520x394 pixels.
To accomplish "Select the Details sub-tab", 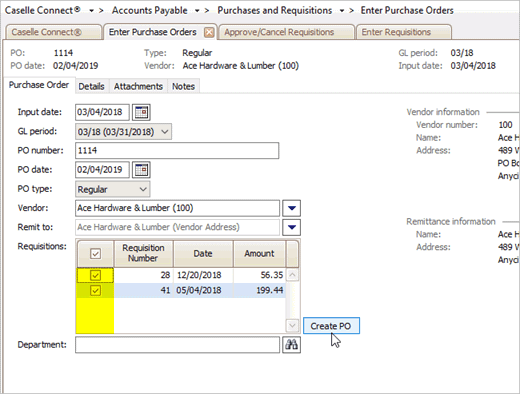I will tap(91, 86).
